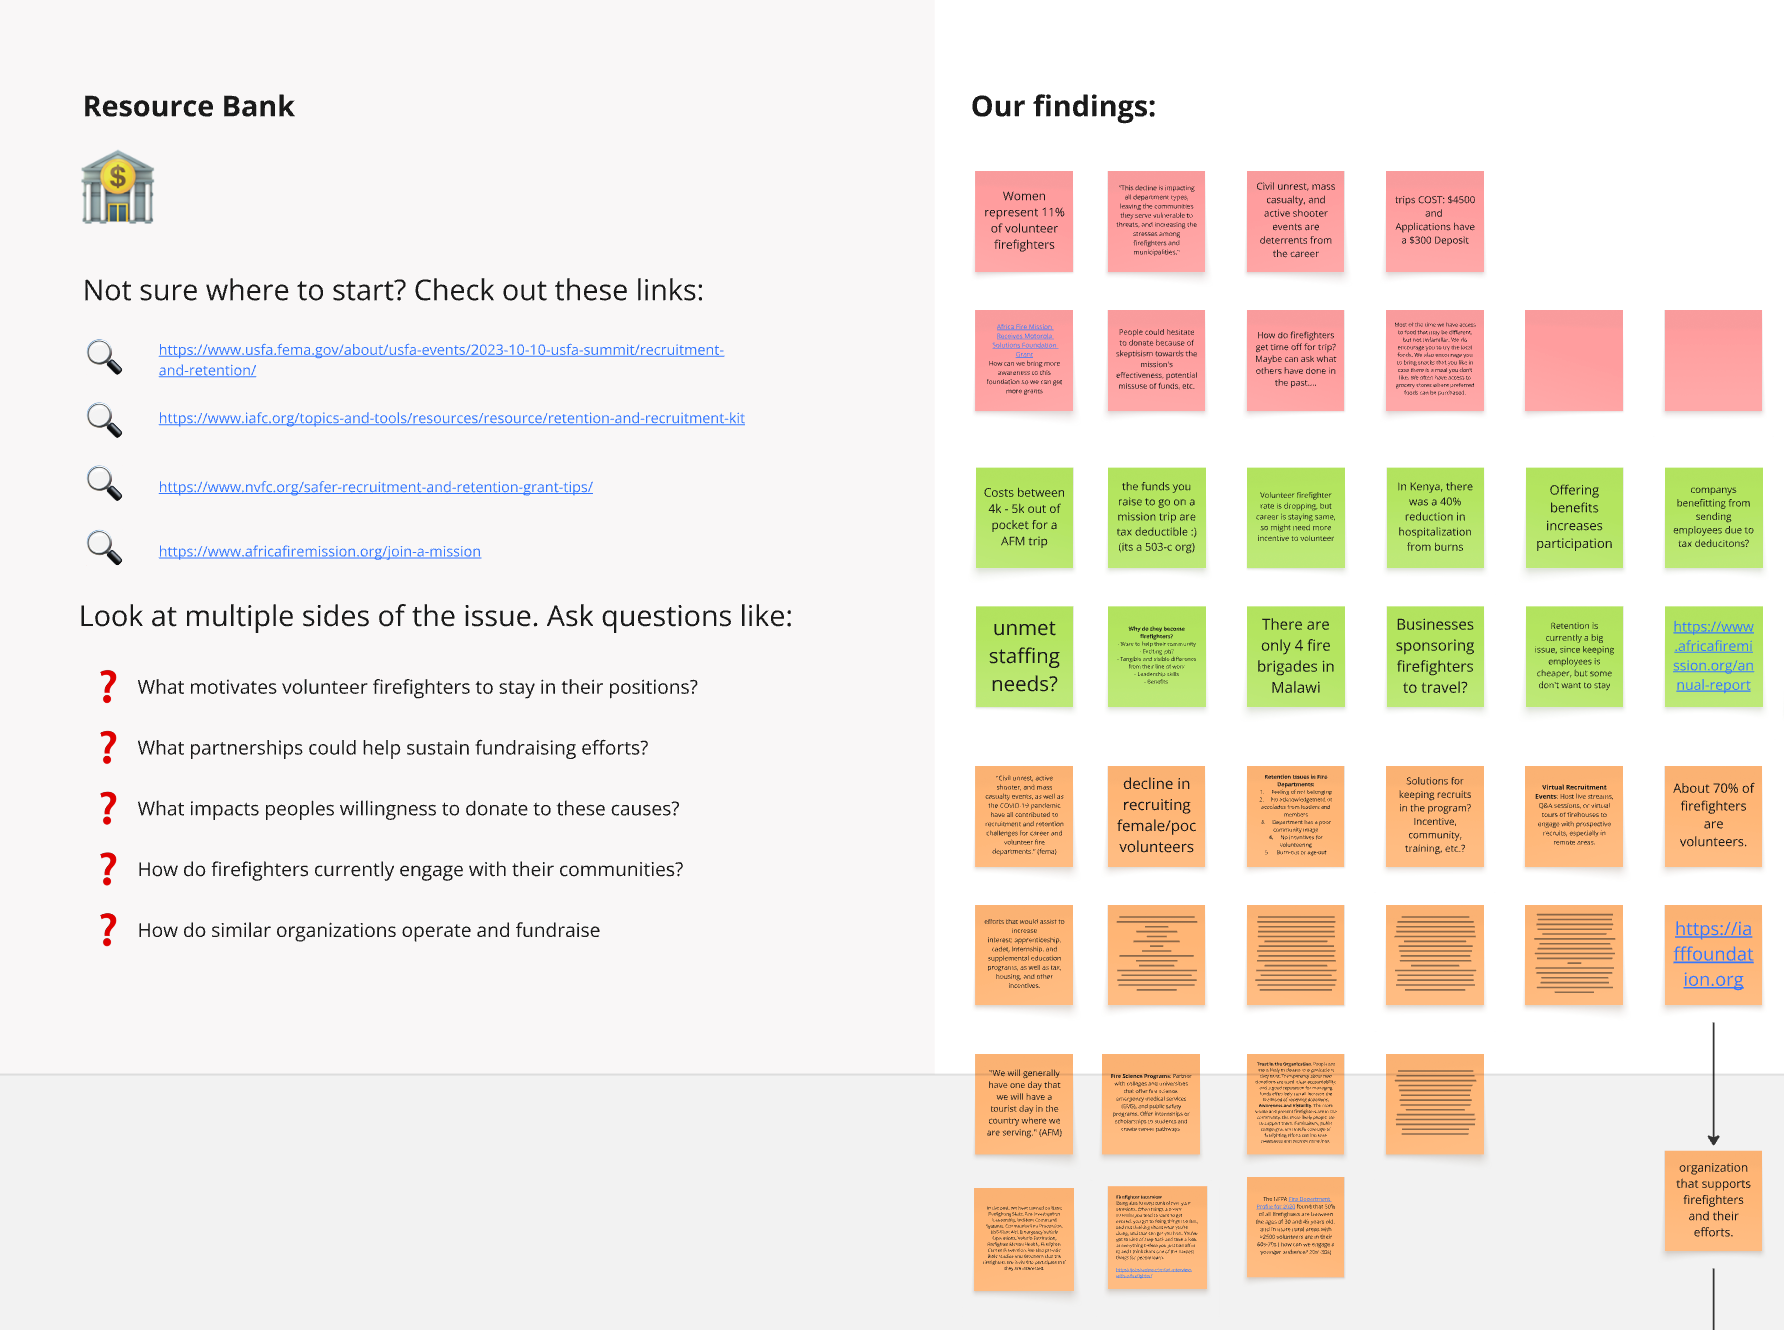Click the red question mark beside 'What partnerships could help'
This screenshot has width=1784, height=1330.
[108, 747]
